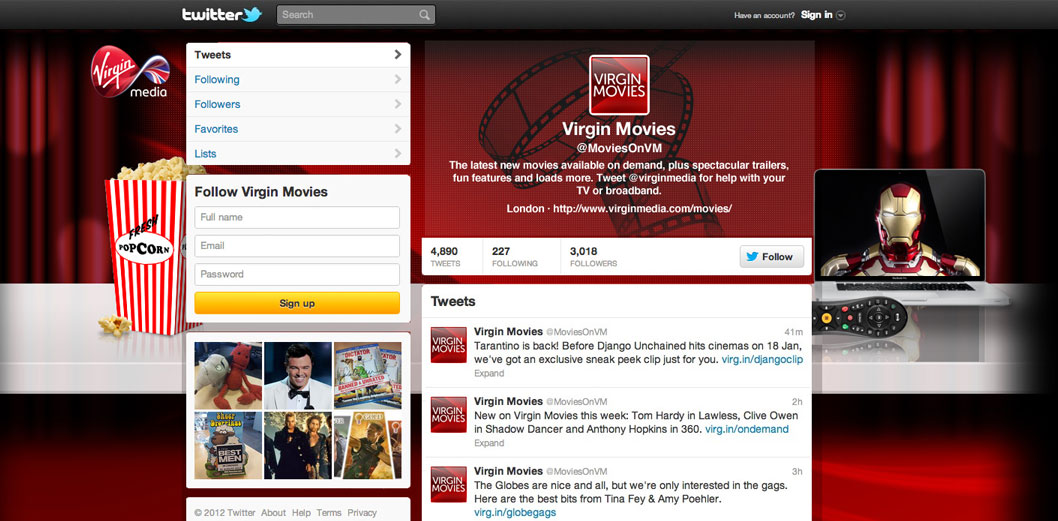
Task: Open virg.in/djangoclip link
Action: [762, 360]
